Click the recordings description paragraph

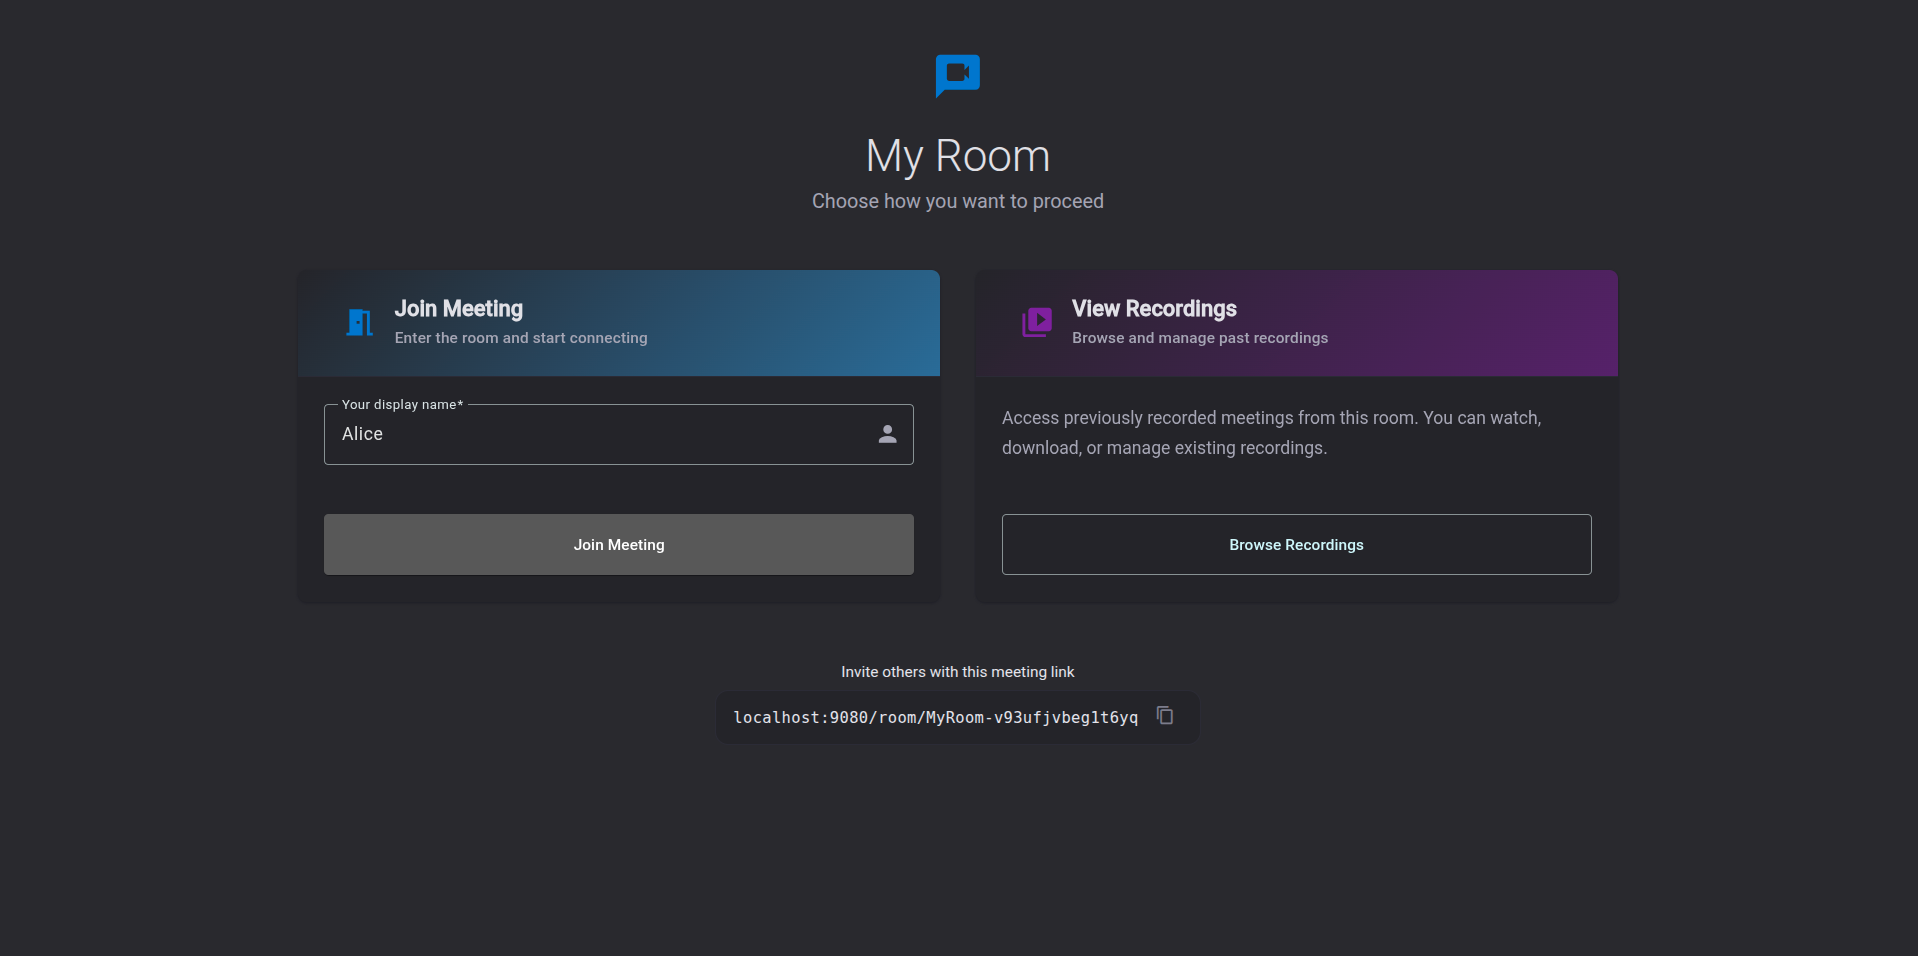(x=1271, y=432)
